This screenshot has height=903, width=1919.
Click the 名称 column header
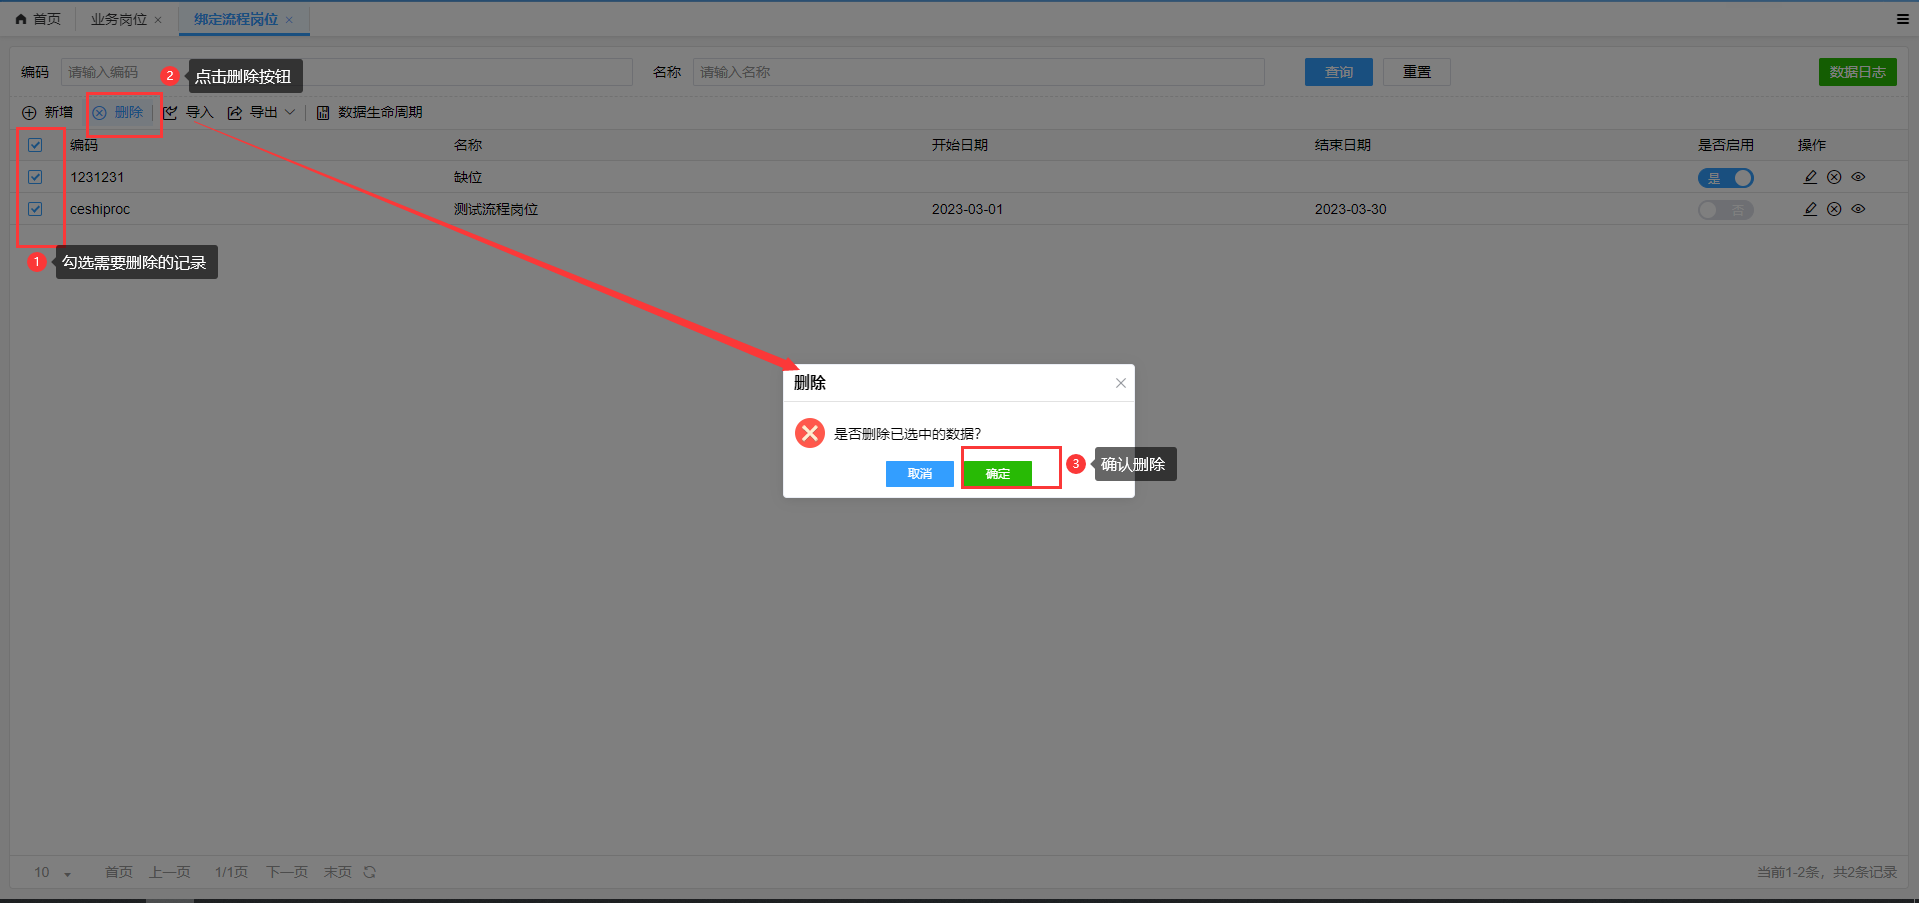point(468,145)
